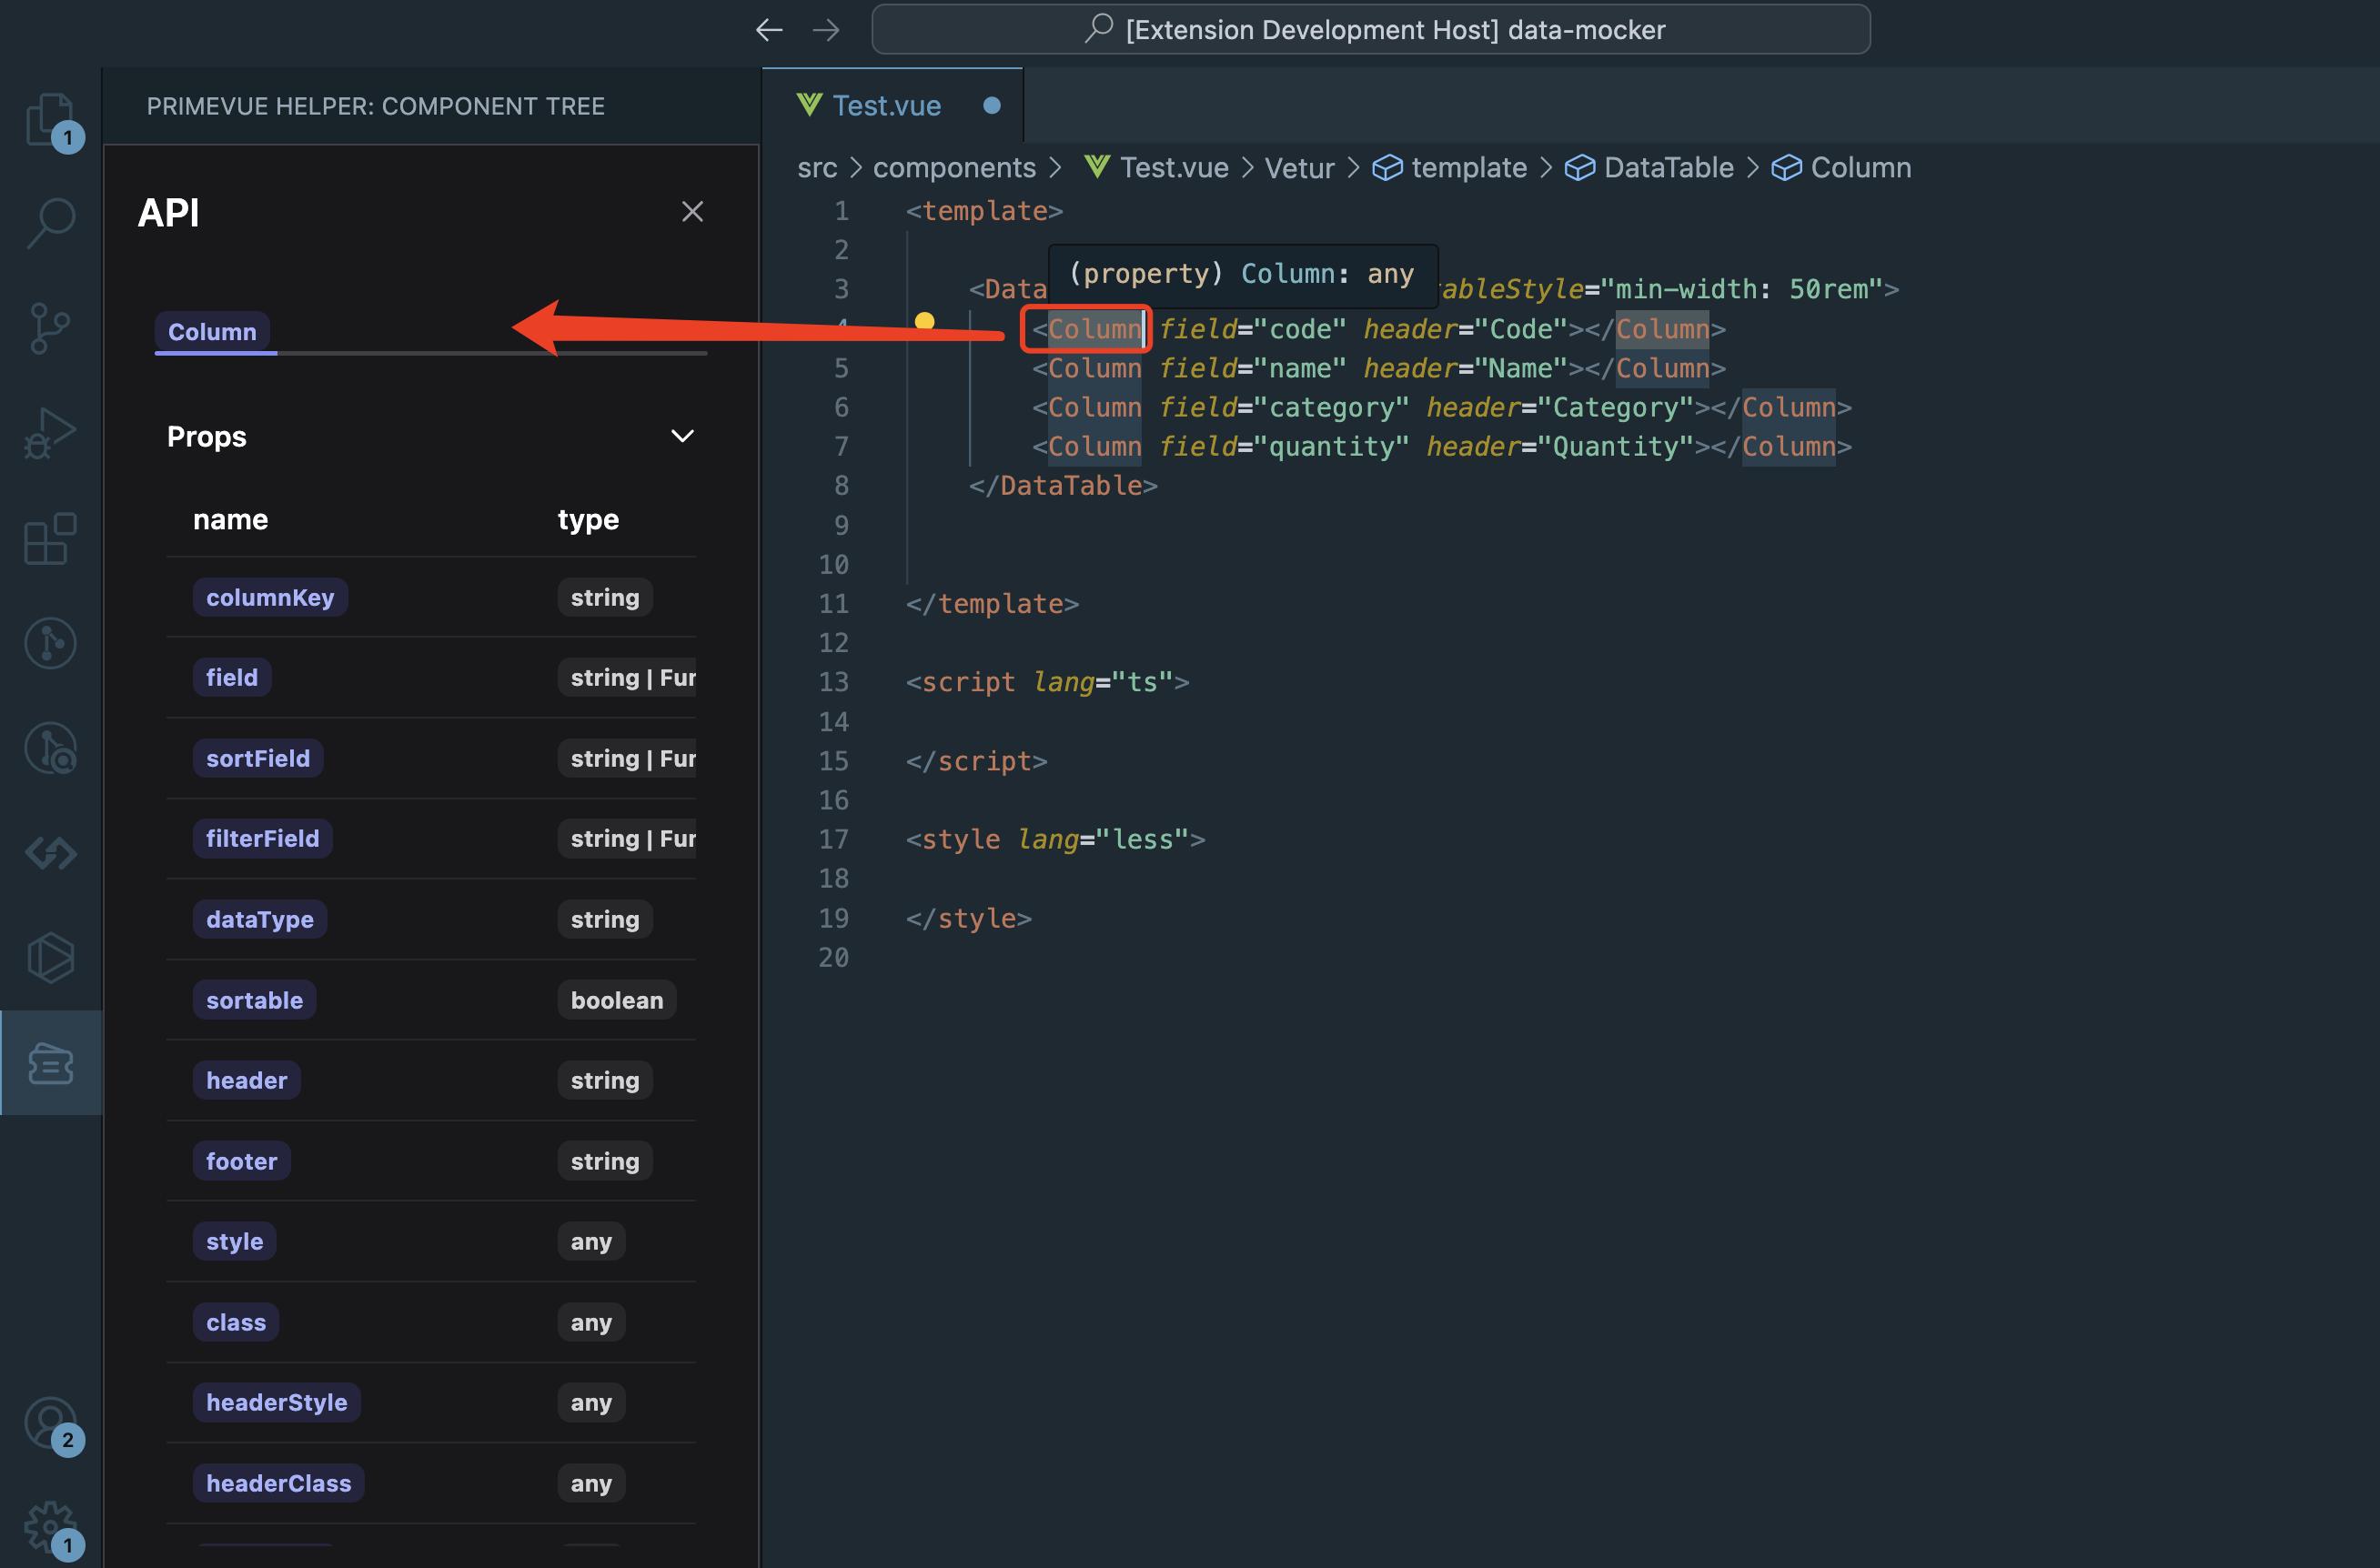This screenshot has width=2380, height=1568.
Task: Click the clock search icon in activity bar
Action: [50, 748]
